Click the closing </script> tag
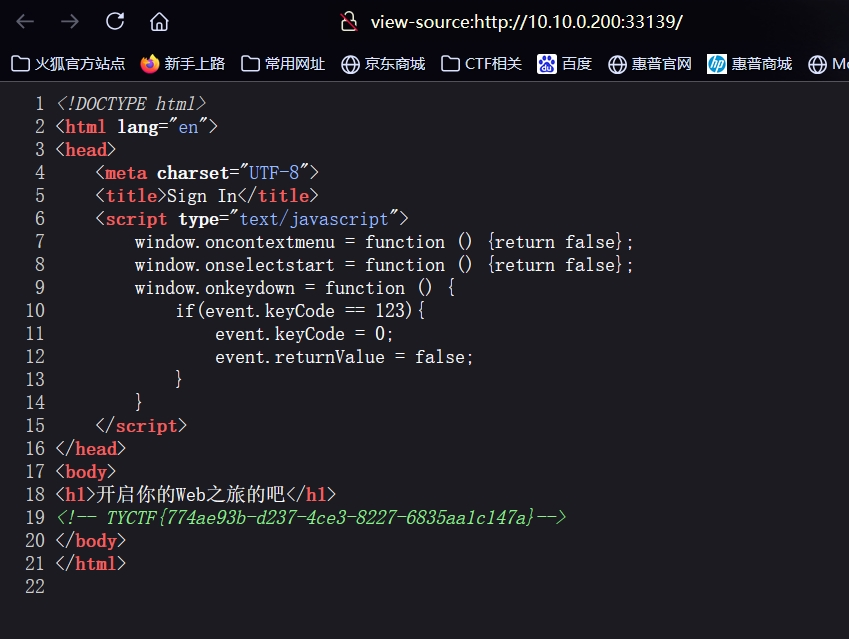849x639 pixels. 141,426
